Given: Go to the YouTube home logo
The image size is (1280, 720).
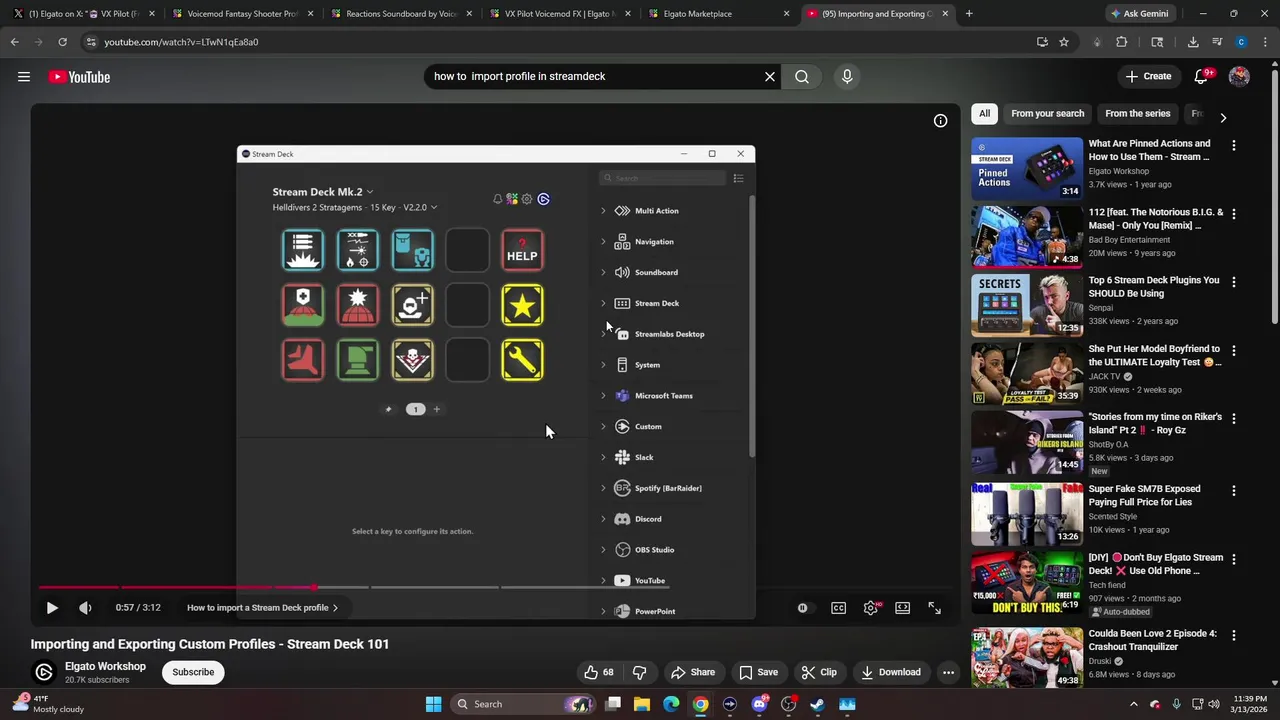Looking at the screenshot, I should point(79,76).
